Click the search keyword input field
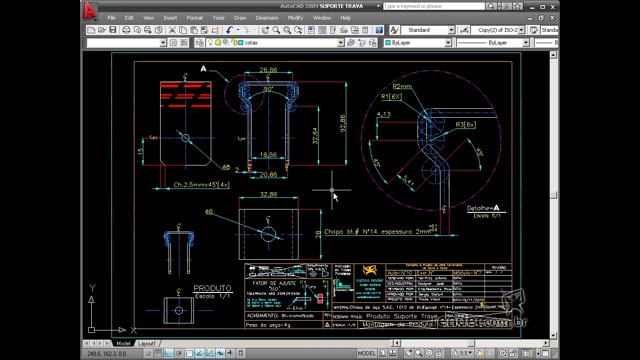The image size is (640, 360). tap(434, 6)
